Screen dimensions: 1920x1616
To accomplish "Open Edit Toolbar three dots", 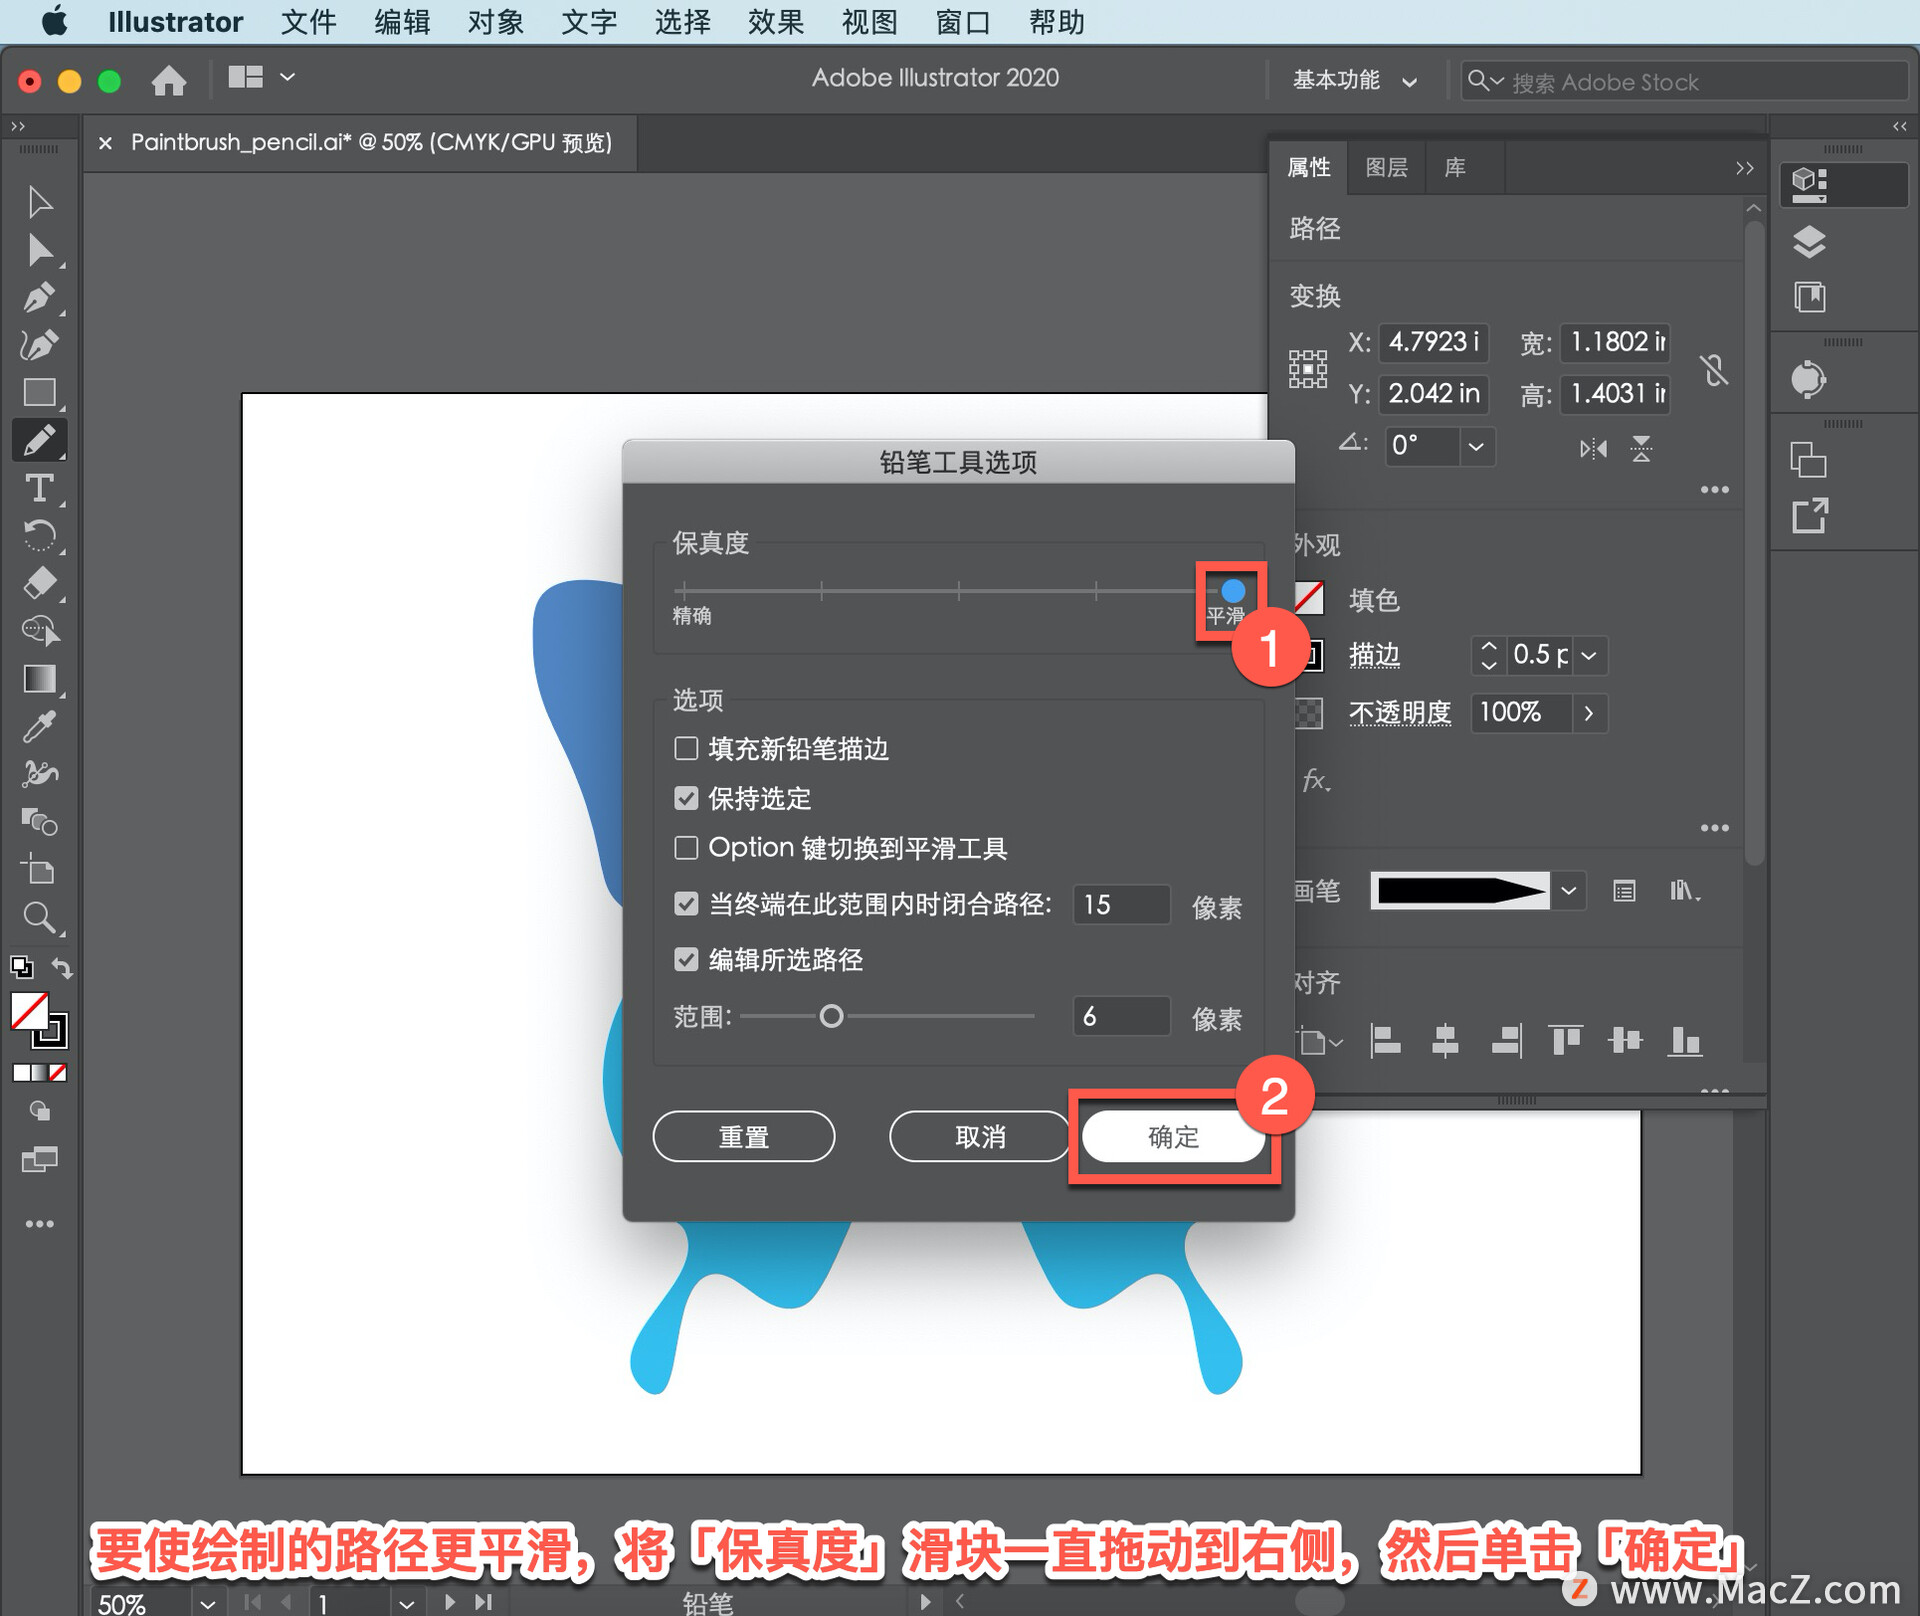I will point(39,1224).
